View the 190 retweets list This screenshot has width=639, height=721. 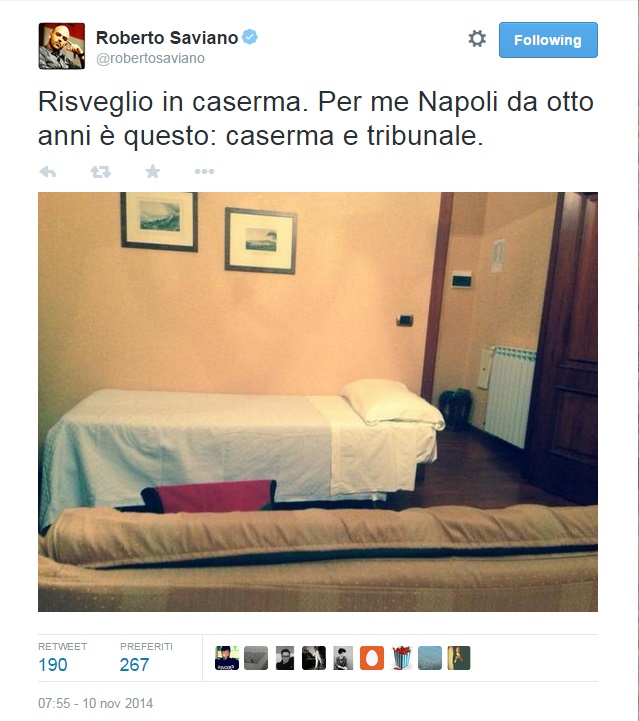53,664
